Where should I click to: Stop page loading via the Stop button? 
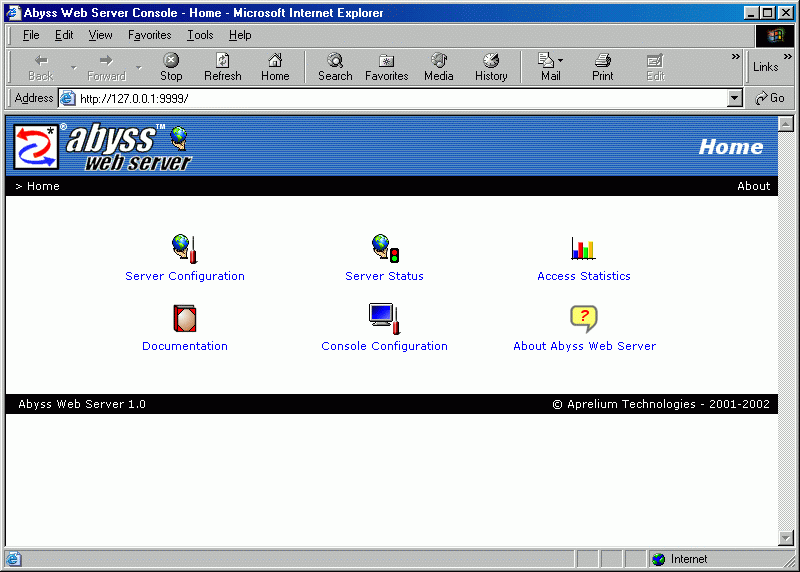(171, 67)
